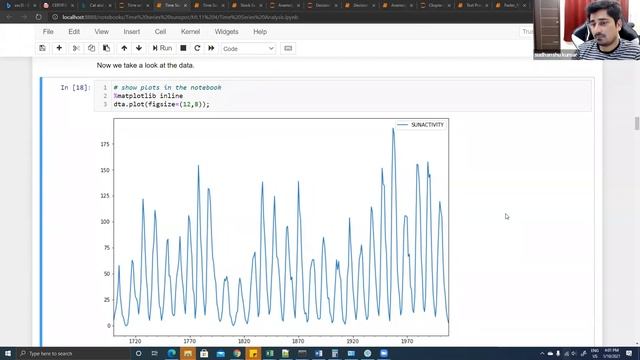Open the Help menu
Image resolution: width=640 pixels, height=360 pixels.
tap(260, 31)
